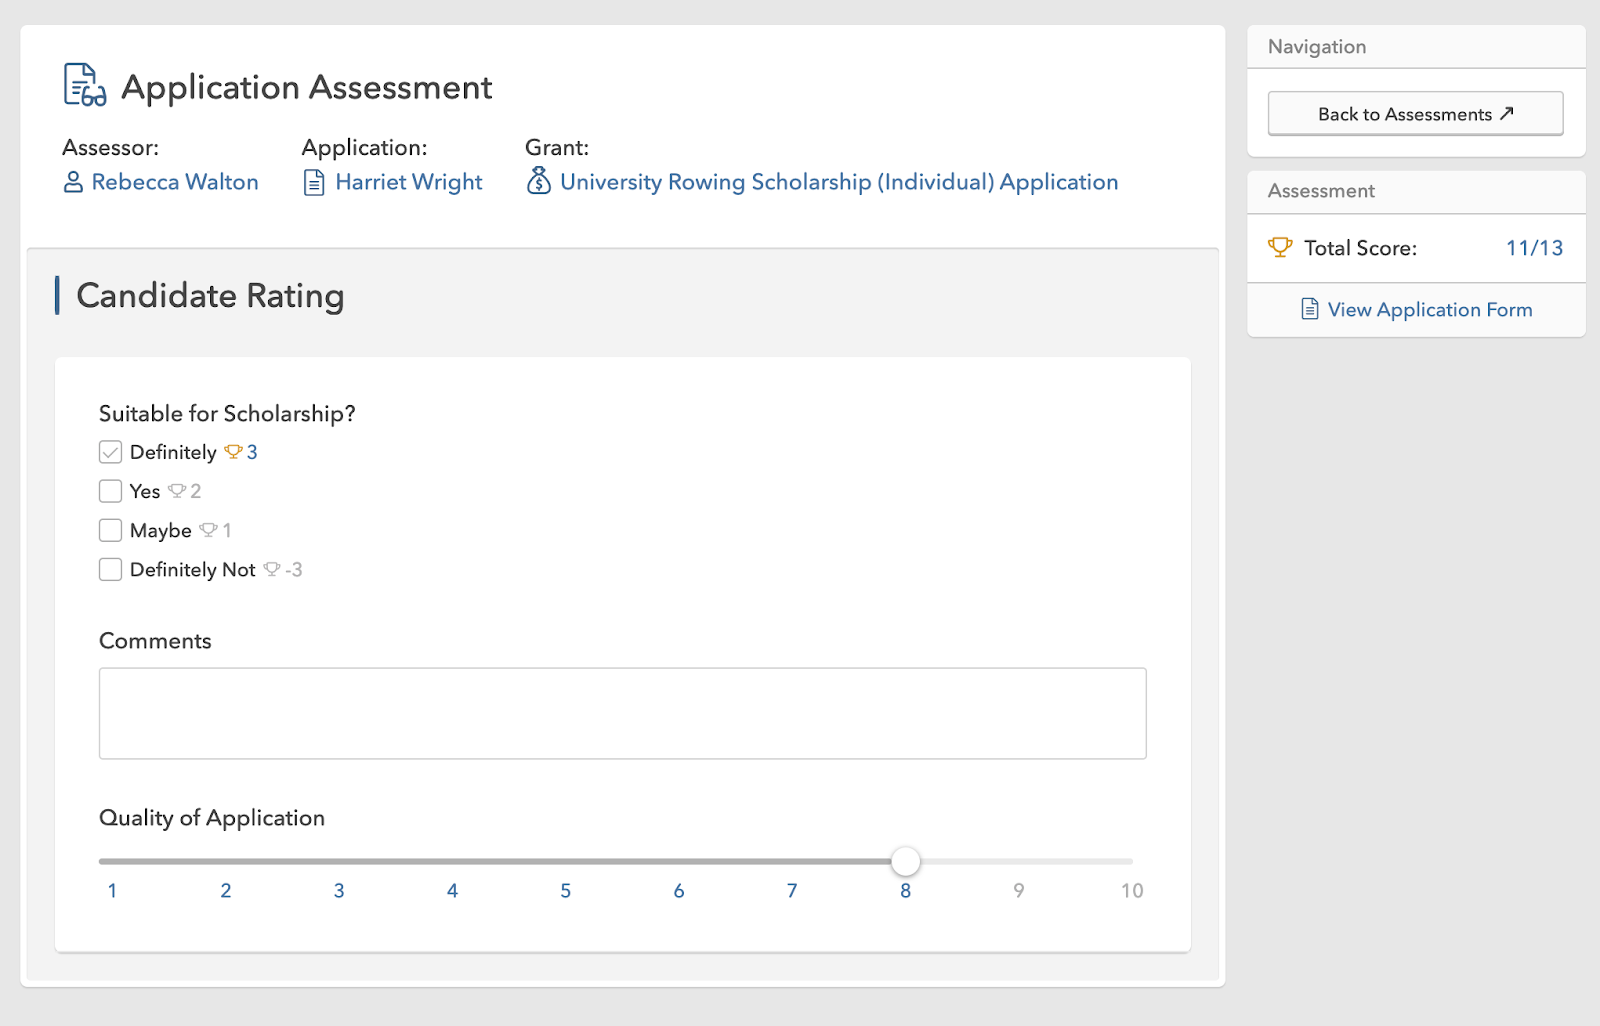Click the Application Assessment document icon

coord(85,85)
